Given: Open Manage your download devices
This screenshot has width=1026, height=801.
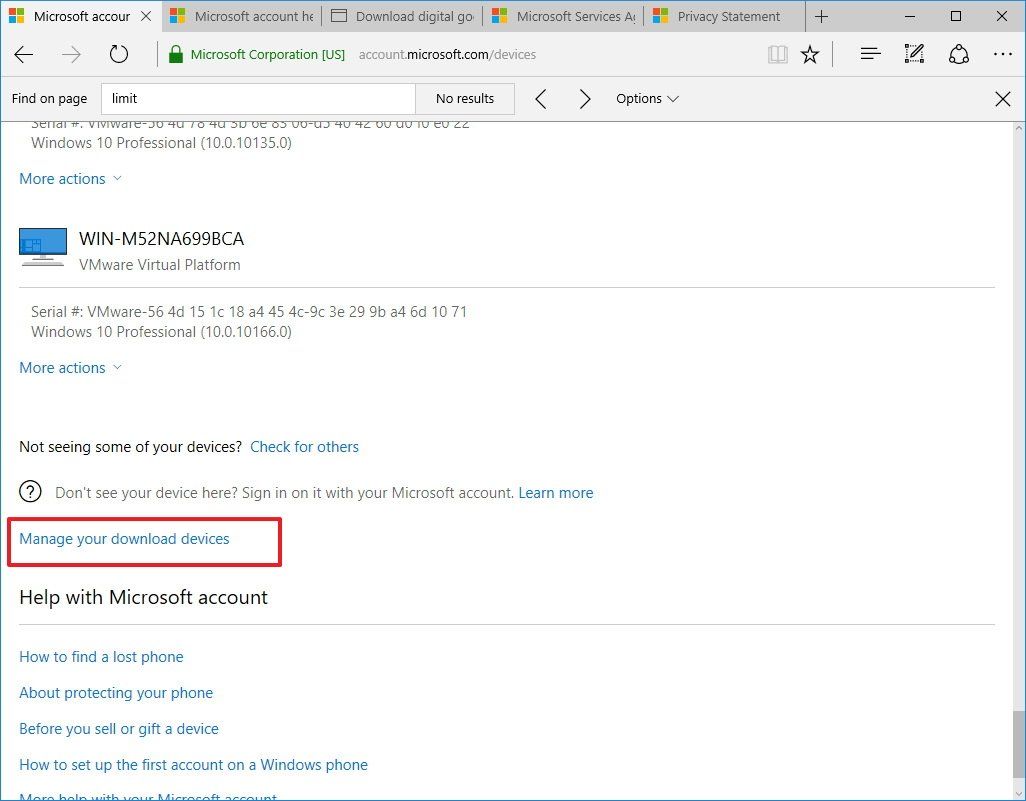Looking at the screenshot, I should [123, 538].
